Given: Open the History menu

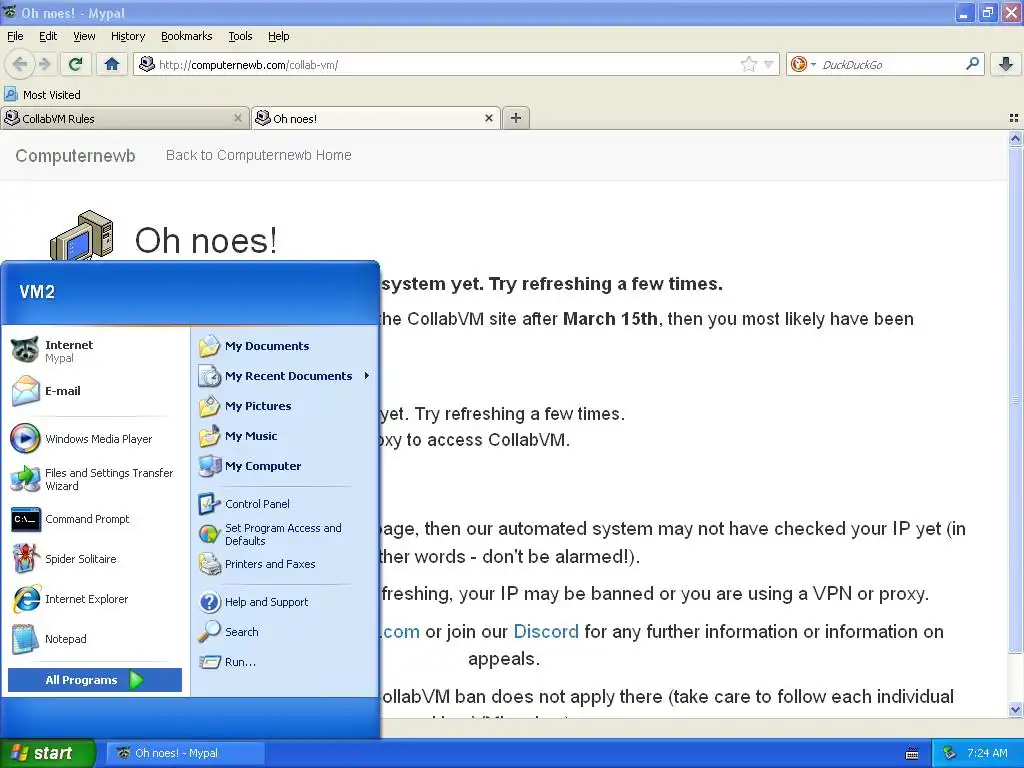Looking at the screenshot, I should (x=128, y=36).
